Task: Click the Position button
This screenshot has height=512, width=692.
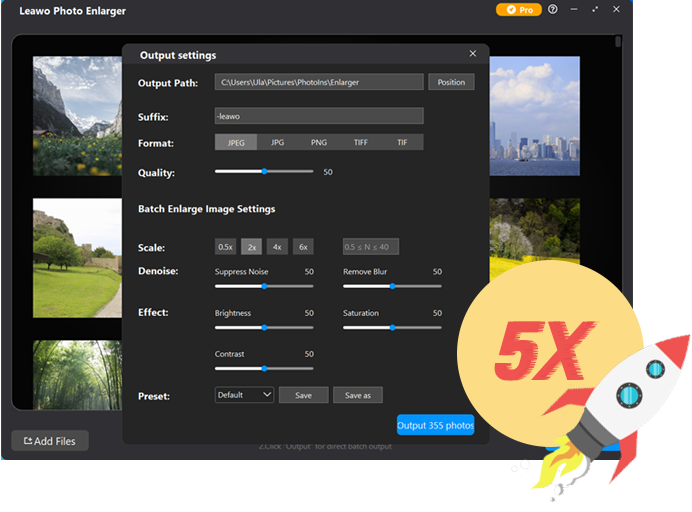Action: pyautogui.click(x=451, y=82)
